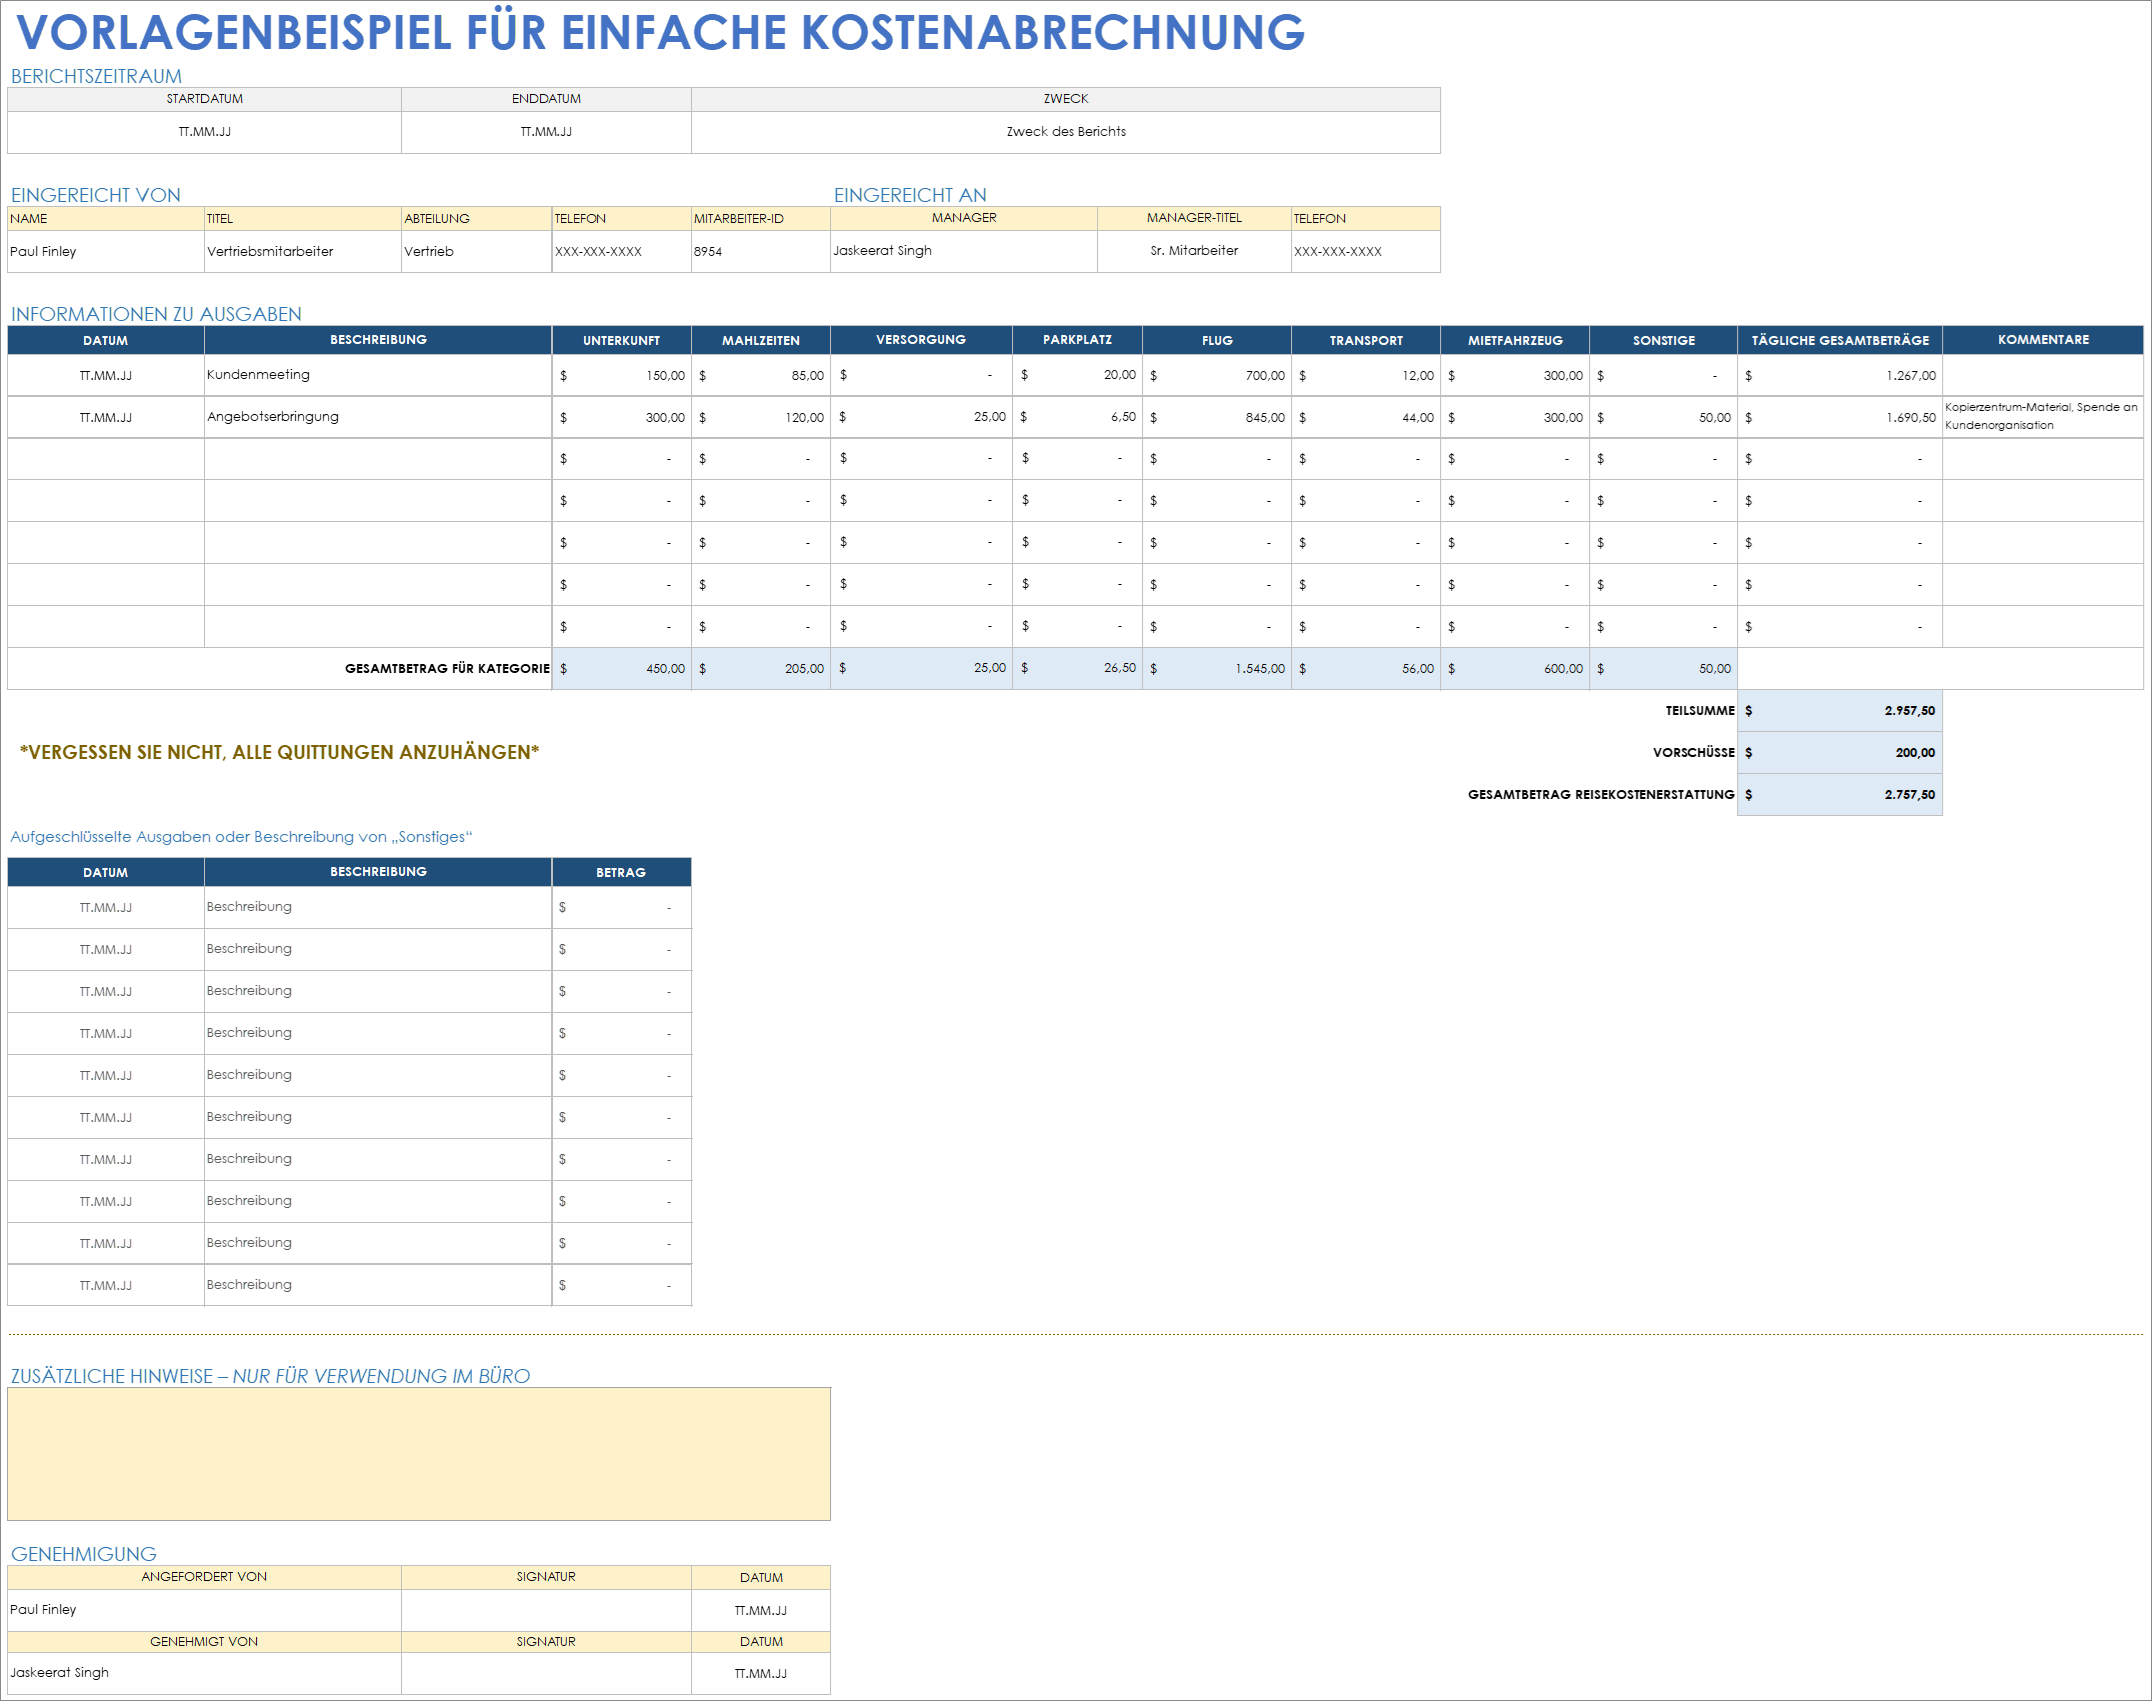Click the Transport amount 44,00

[x=1366, y=417]
